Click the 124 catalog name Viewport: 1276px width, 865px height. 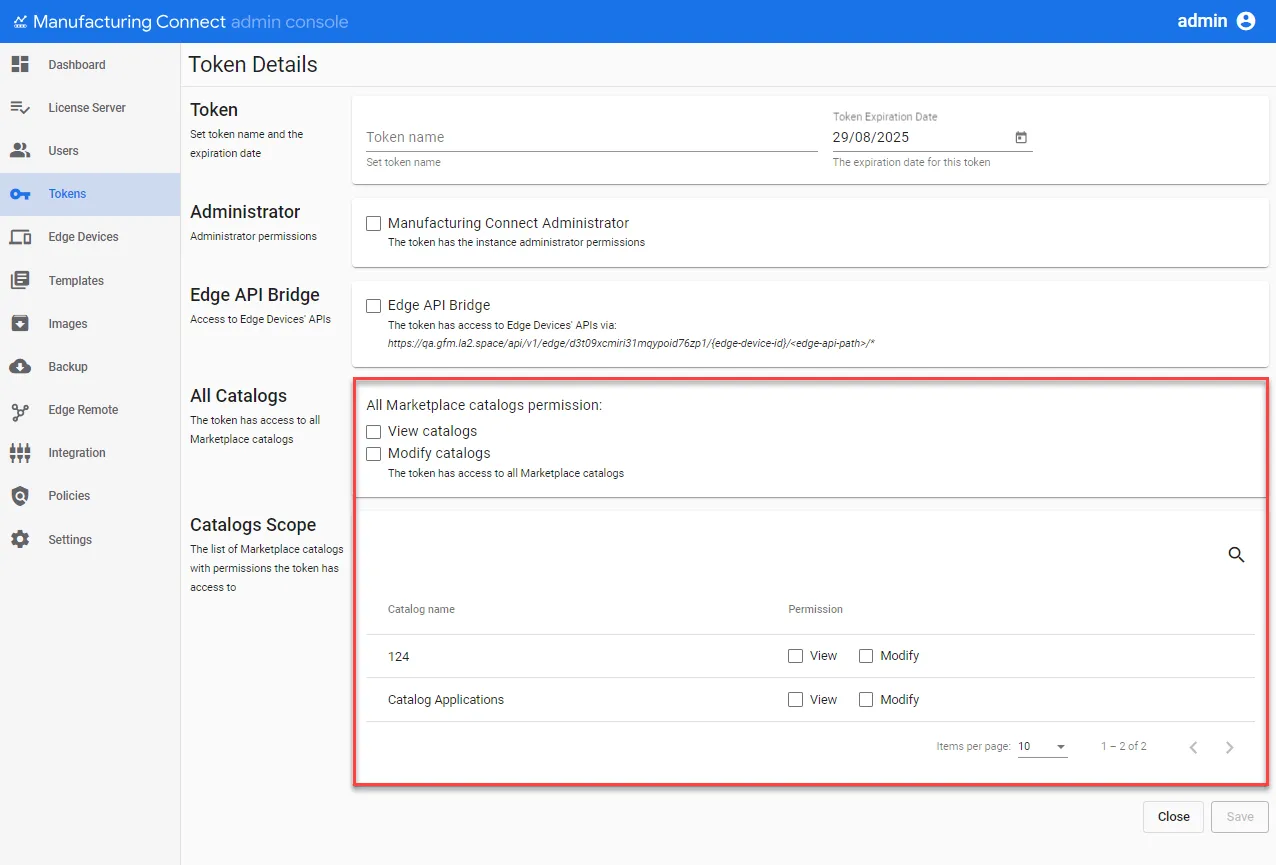[x=399, y=657]
